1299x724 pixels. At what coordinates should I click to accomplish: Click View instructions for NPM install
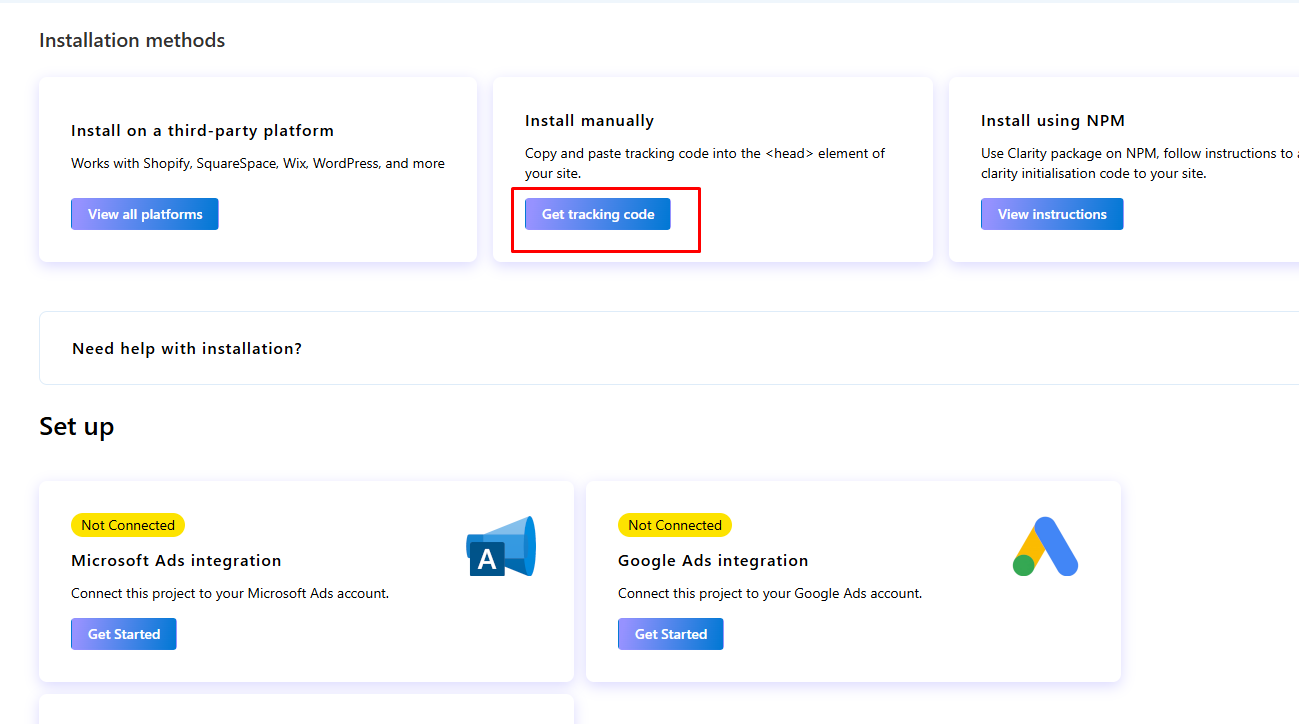[x=1052, y=214]
